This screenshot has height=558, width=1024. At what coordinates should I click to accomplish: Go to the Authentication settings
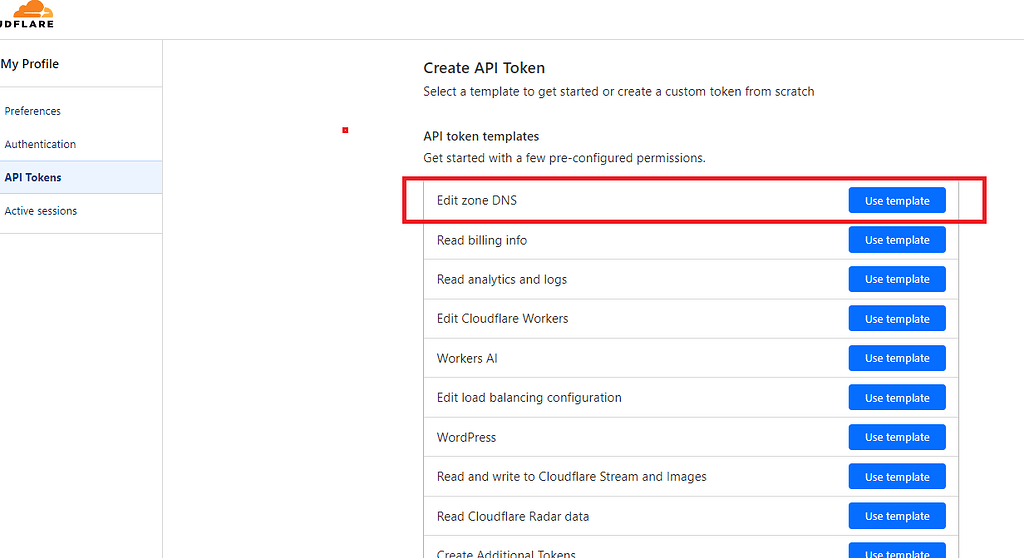(40, 144)
